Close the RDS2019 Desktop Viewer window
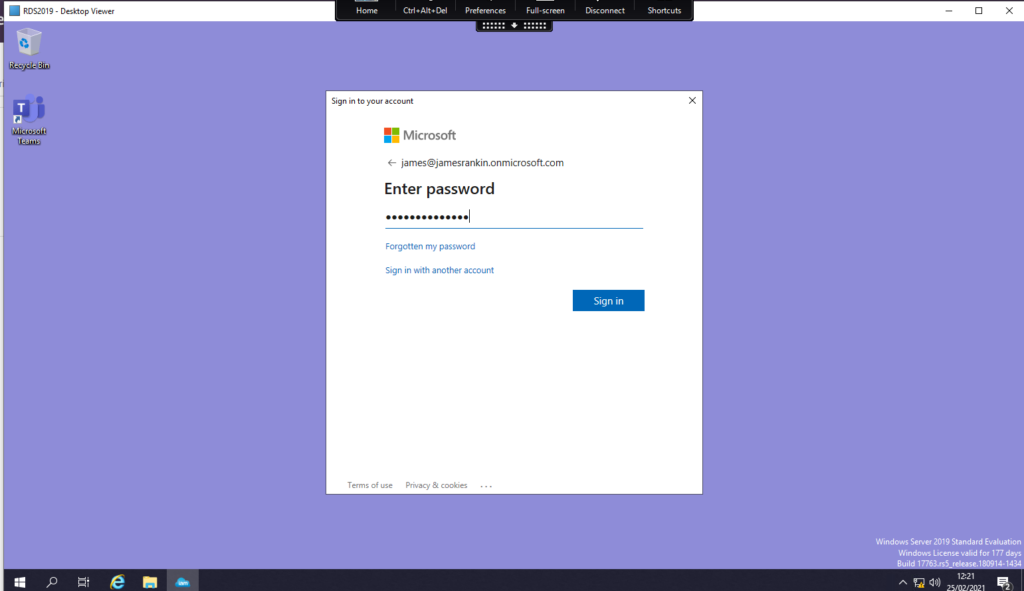 [1009, 10]
